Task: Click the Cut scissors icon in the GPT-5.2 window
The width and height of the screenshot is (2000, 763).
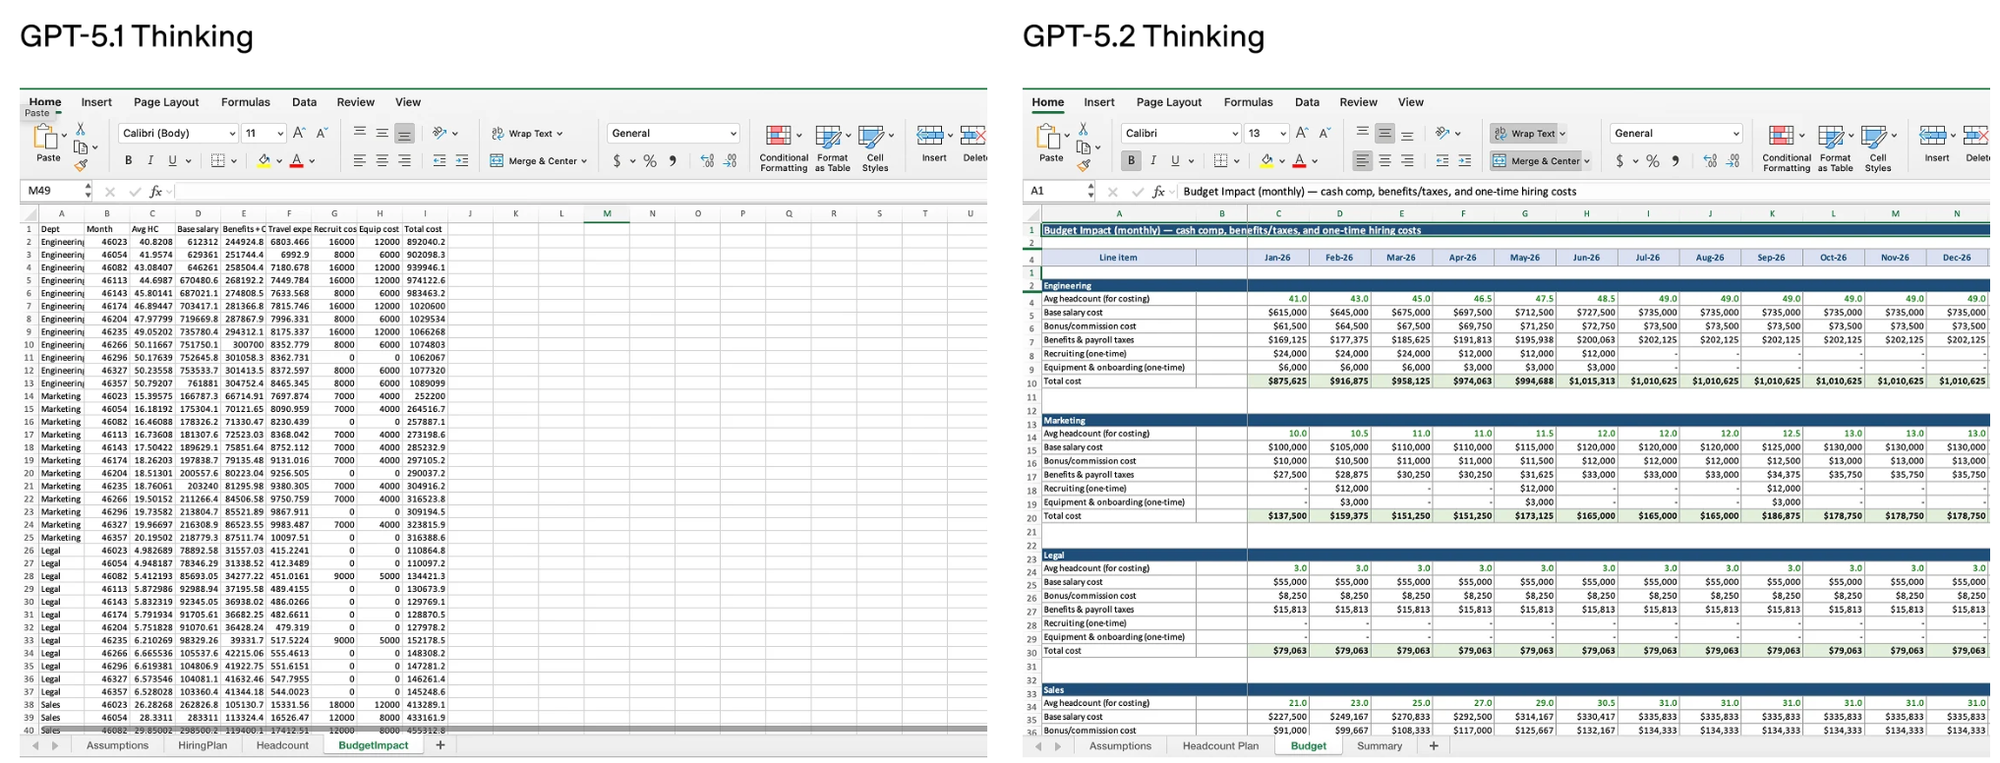Action: tap(1083, 129)
